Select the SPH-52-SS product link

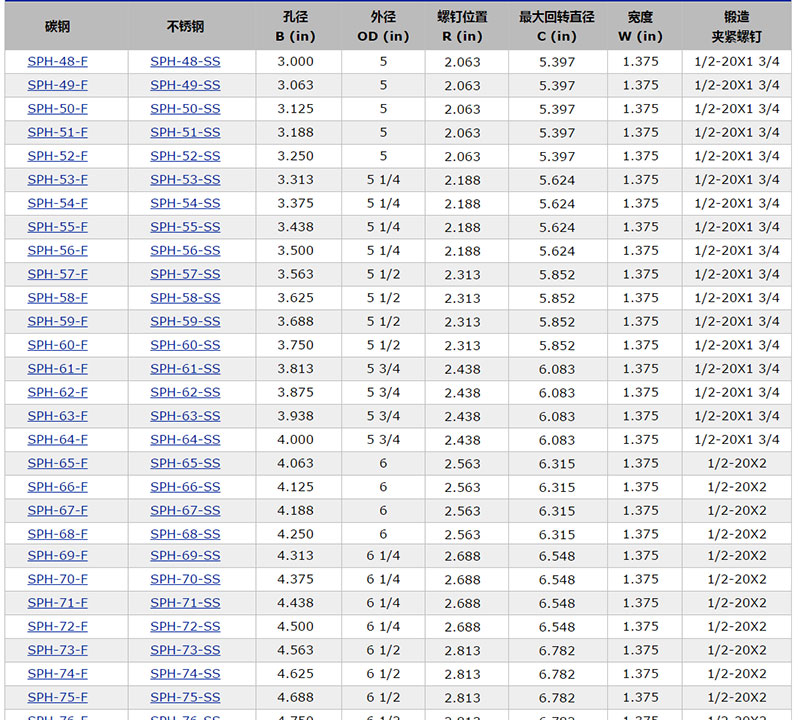tap(185, 156)
